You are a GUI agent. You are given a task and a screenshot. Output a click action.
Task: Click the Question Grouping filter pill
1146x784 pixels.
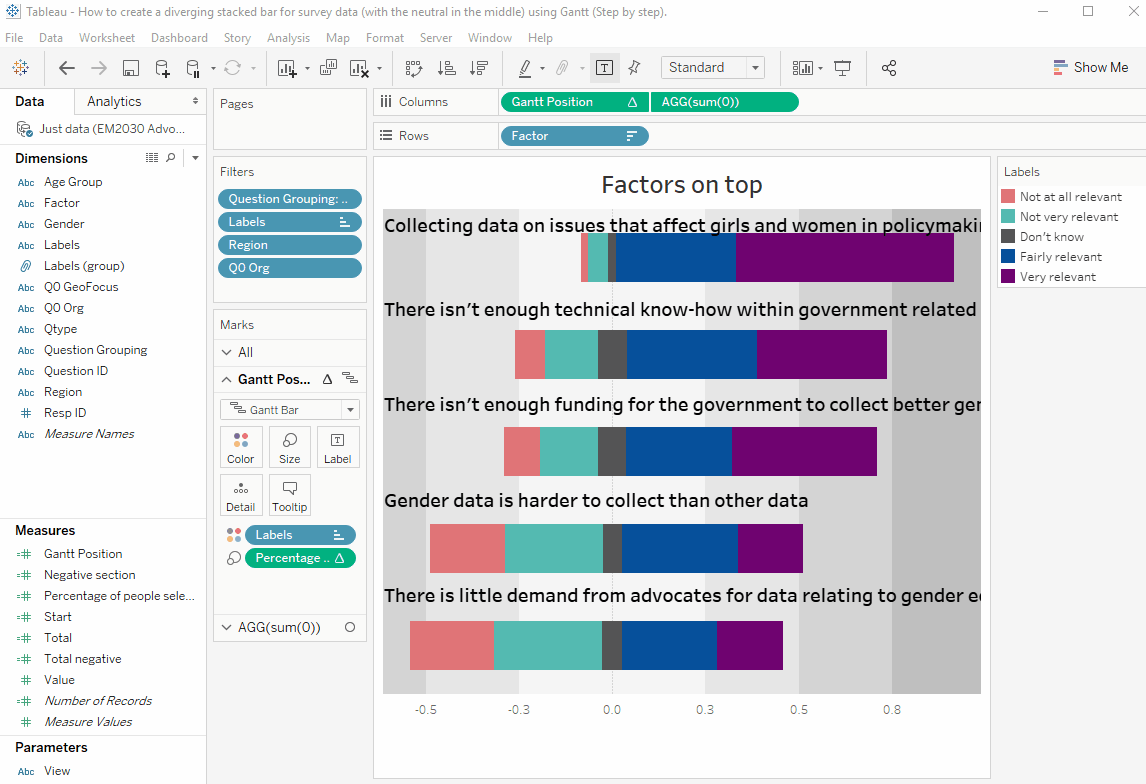pyautogui.click(x=290, y=199)
